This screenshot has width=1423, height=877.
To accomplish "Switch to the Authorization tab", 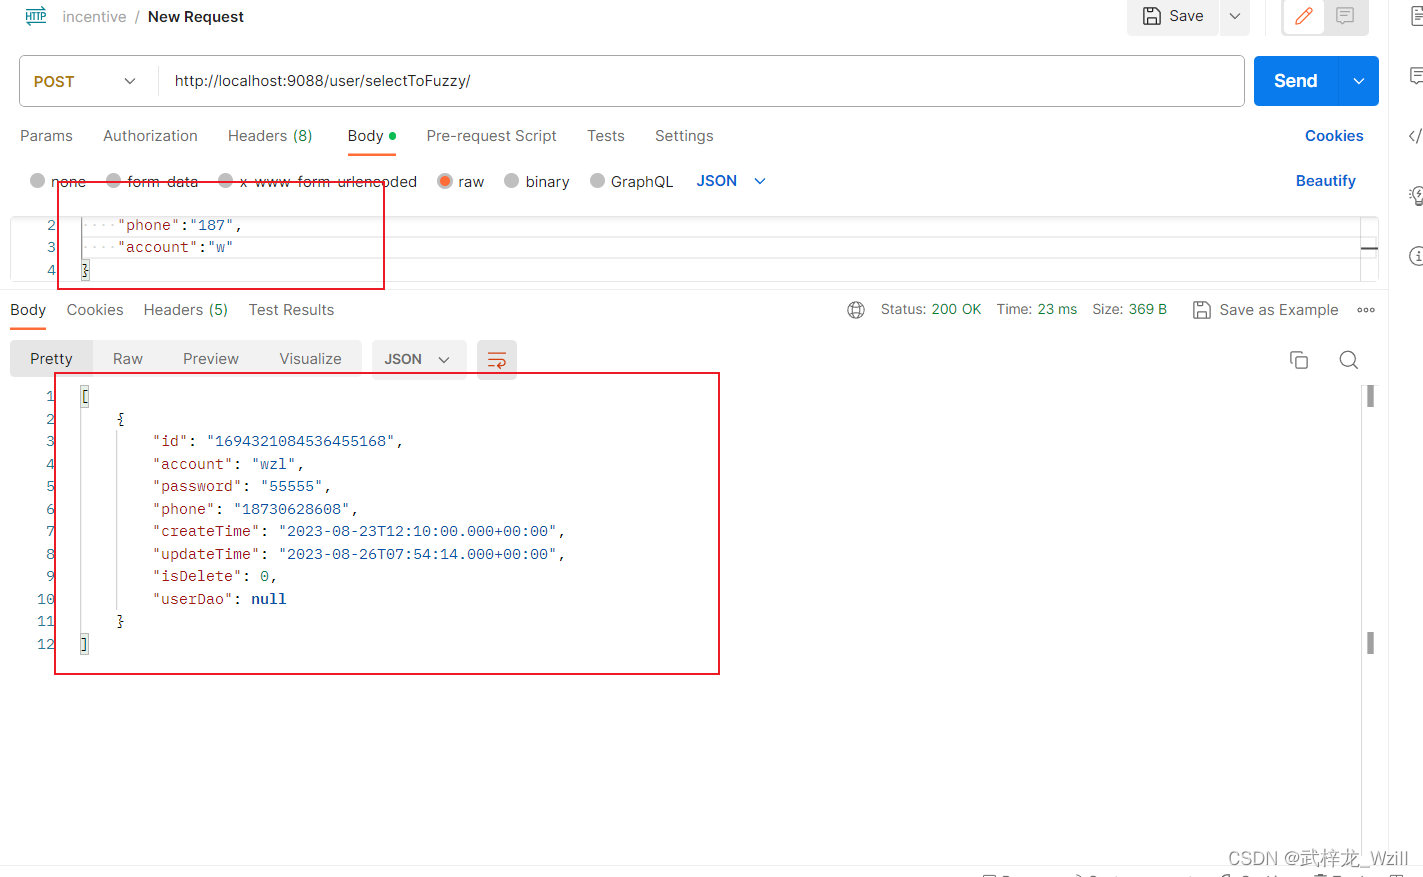I will [x=150, y=136].
